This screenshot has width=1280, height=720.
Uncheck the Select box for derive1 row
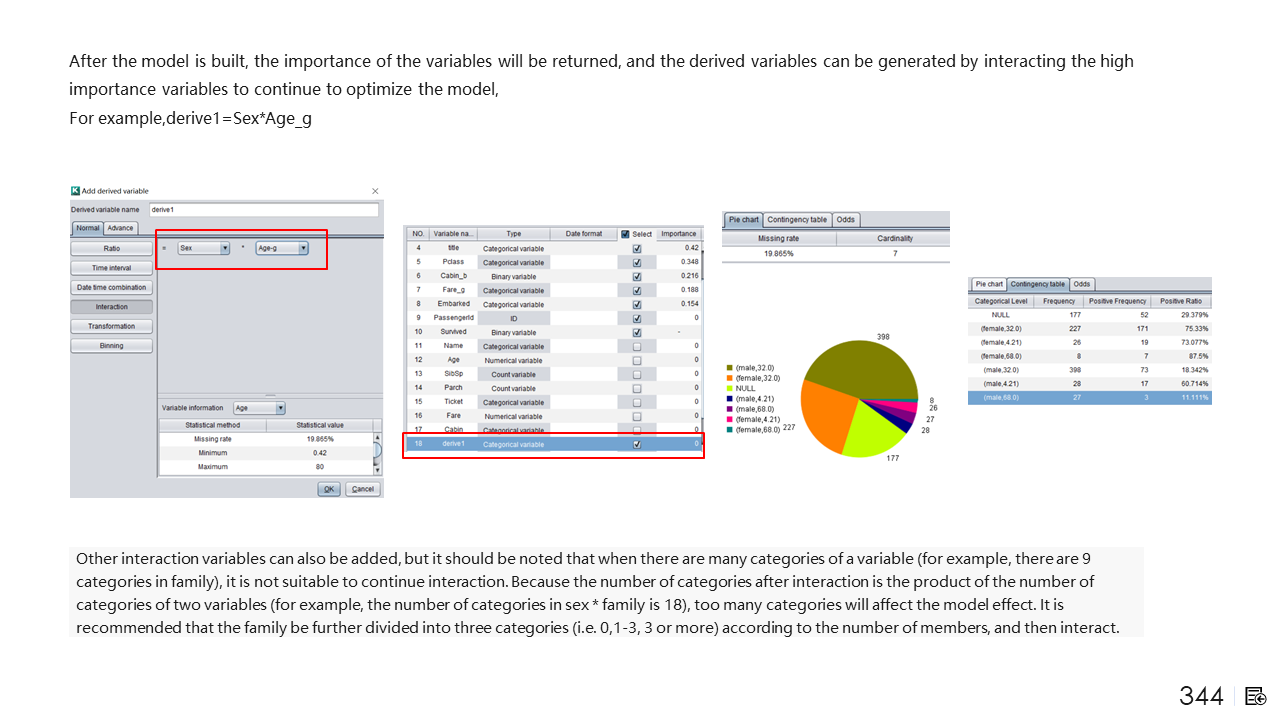[x=637, y=444]
